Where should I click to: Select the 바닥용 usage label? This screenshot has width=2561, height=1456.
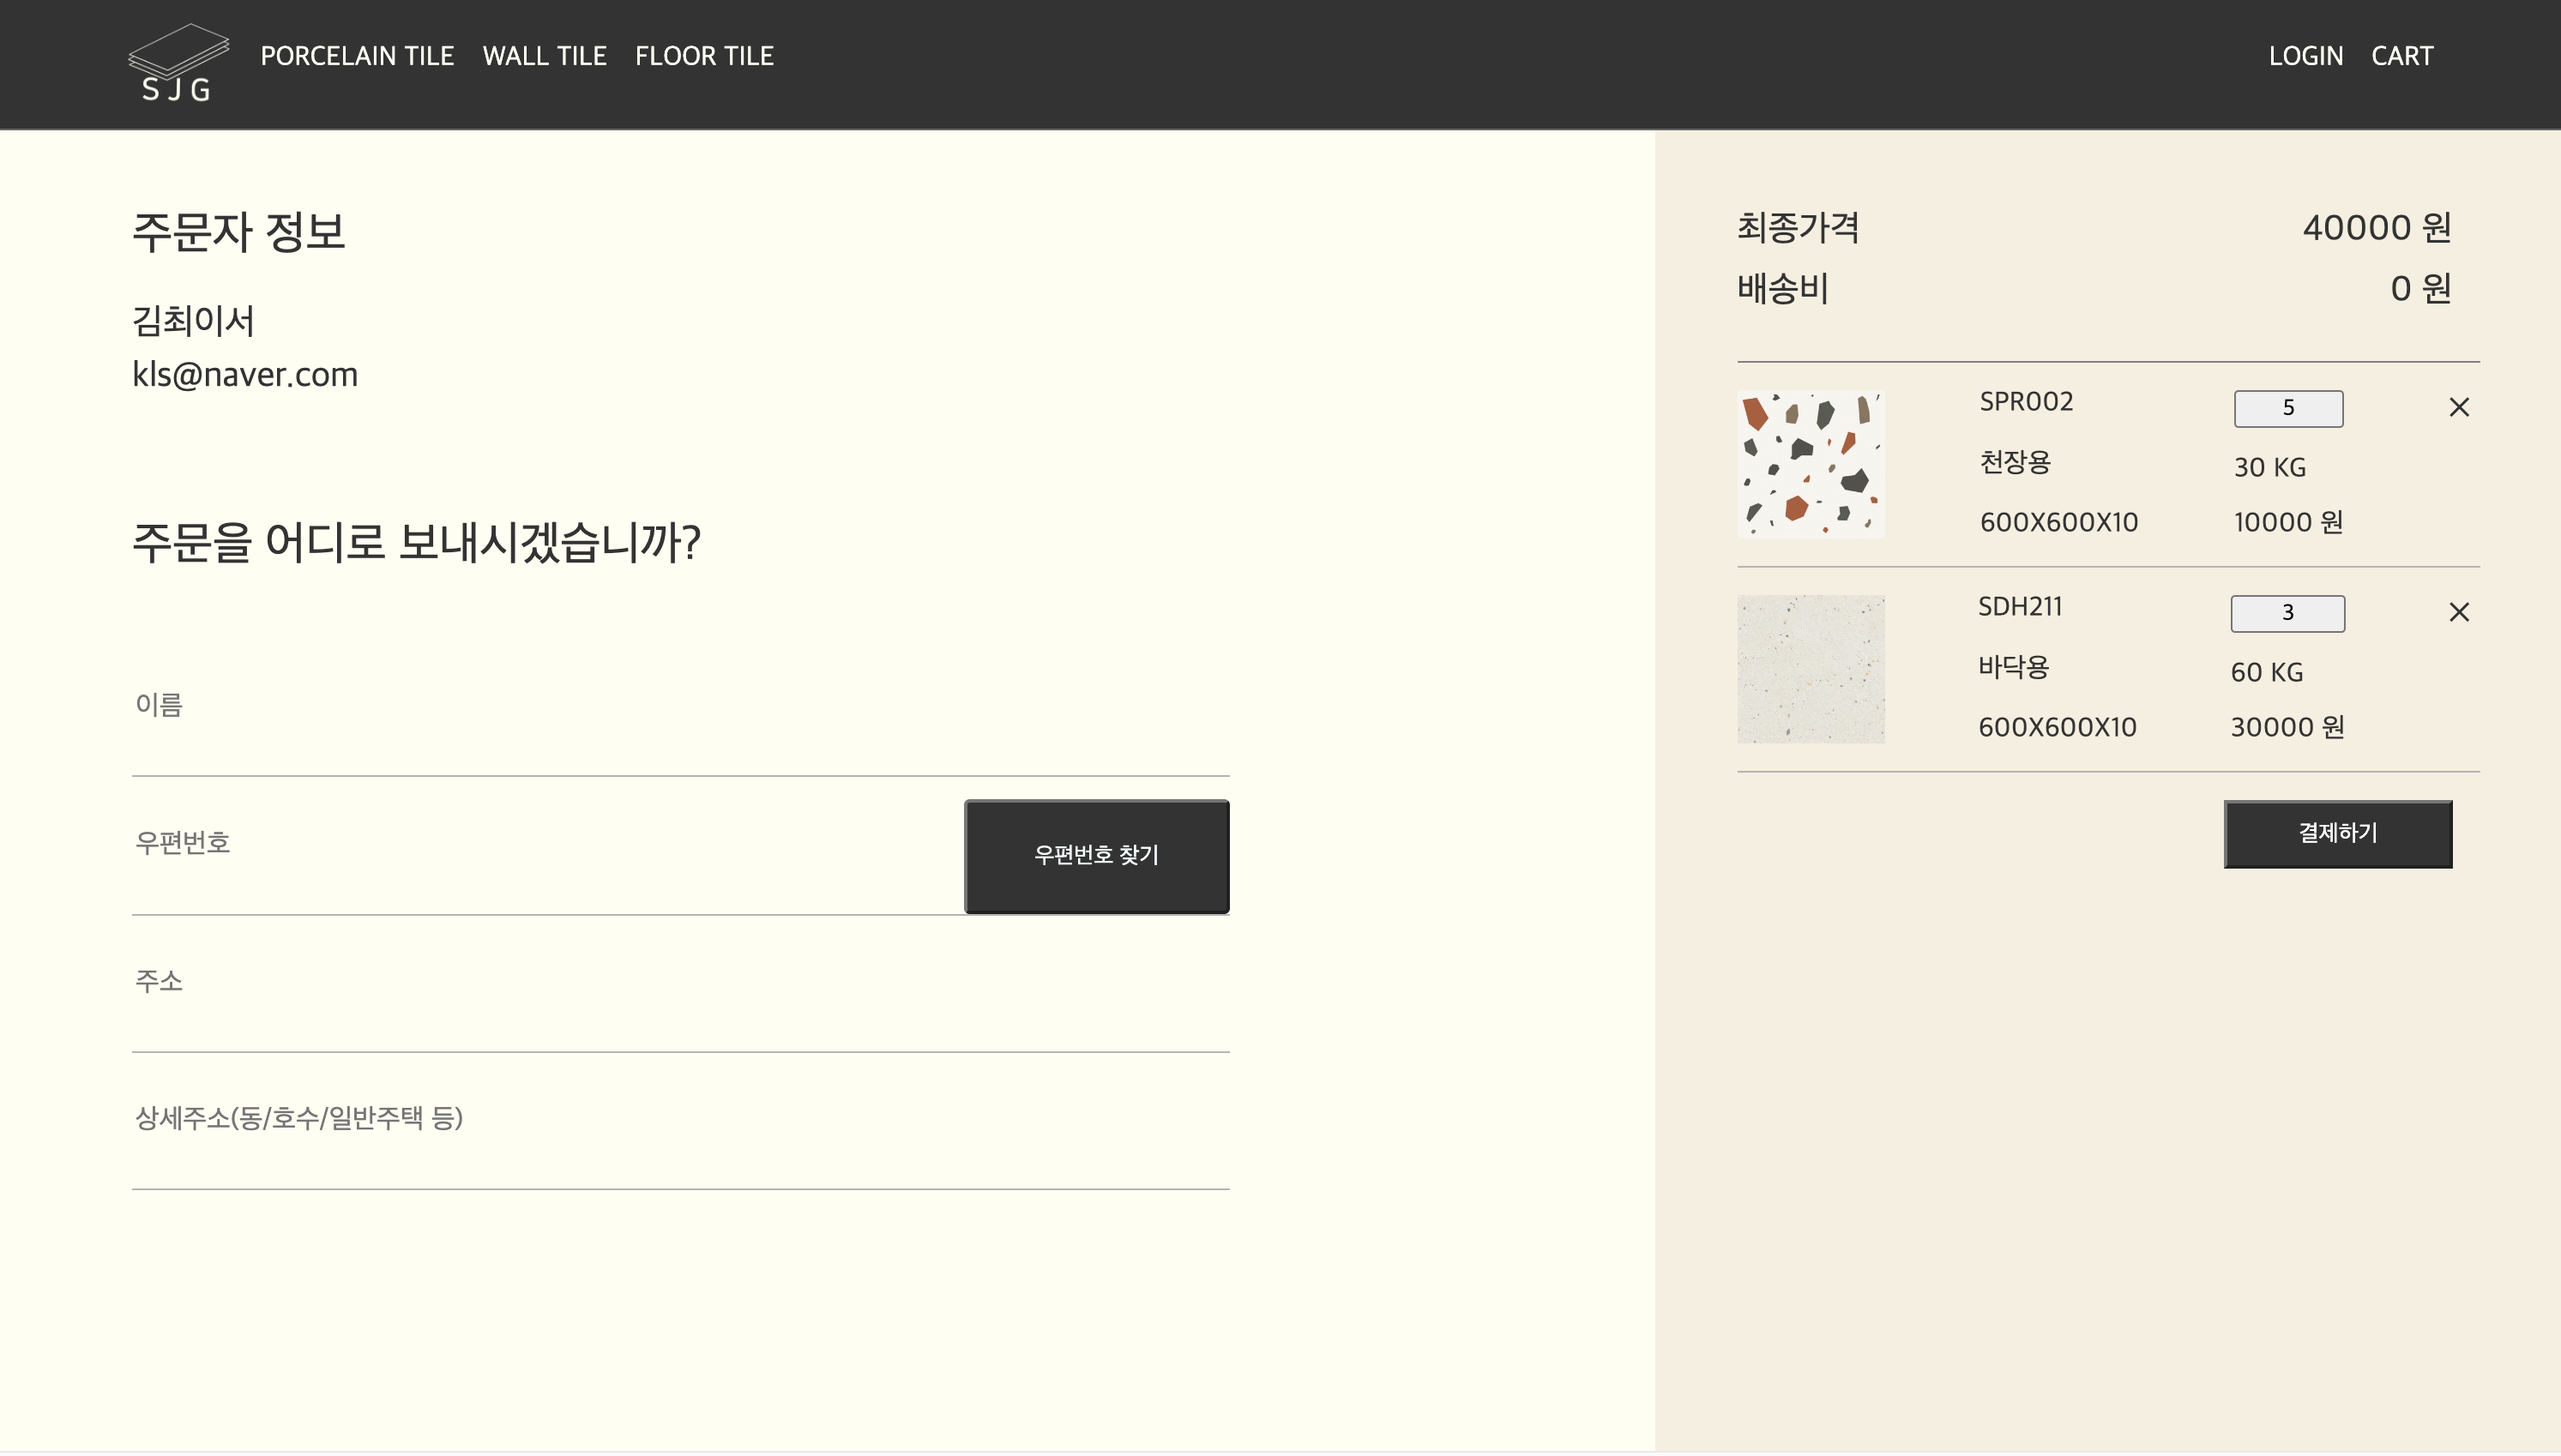2013,667
